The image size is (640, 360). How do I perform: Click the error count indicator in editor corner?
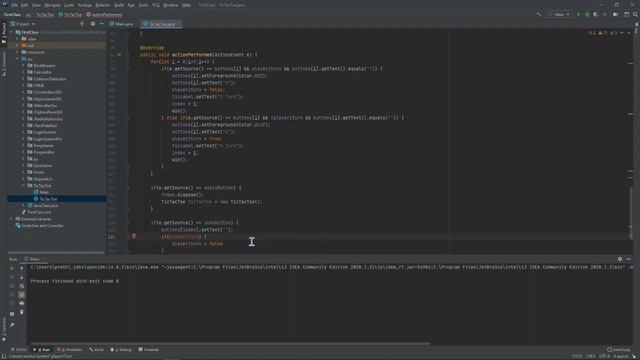tap(592, 33)
